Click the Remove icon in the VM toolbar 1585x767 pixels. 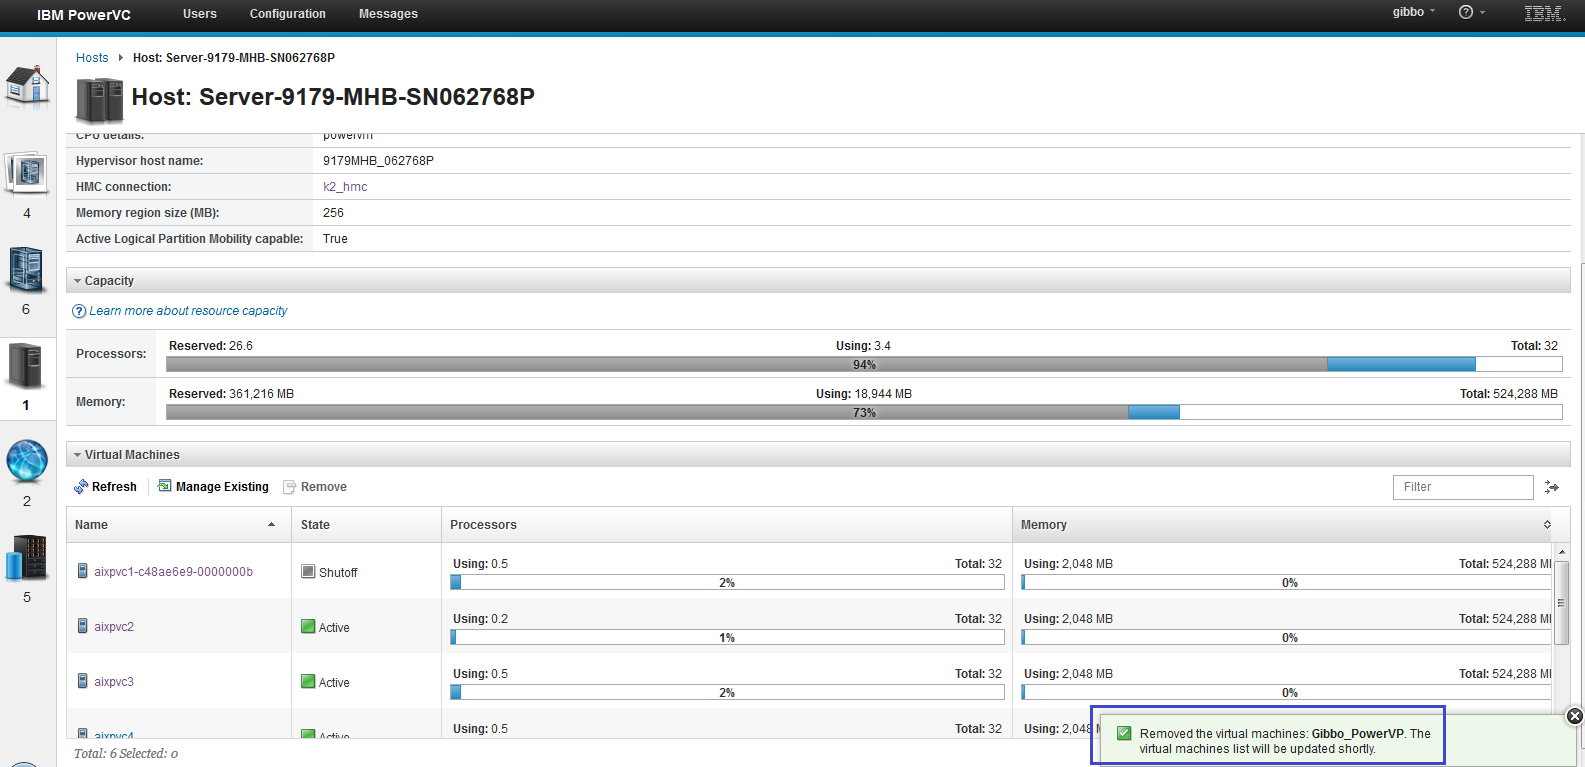pos(290,487)
